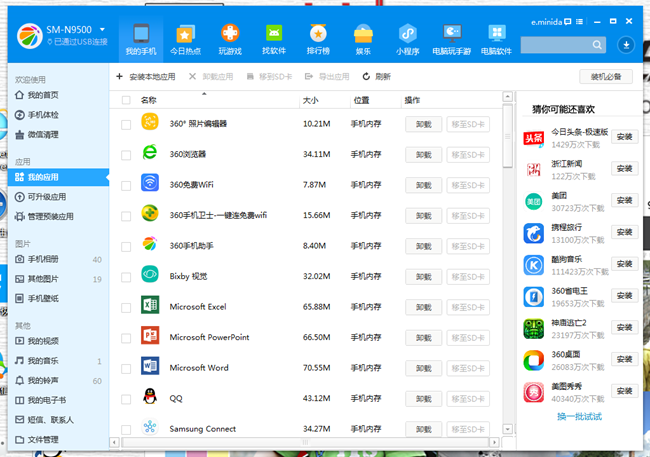Sort by 名称 column header
The width and height of the screenshot is (650, 457).
pyautogui.click(x=148, y=100)
